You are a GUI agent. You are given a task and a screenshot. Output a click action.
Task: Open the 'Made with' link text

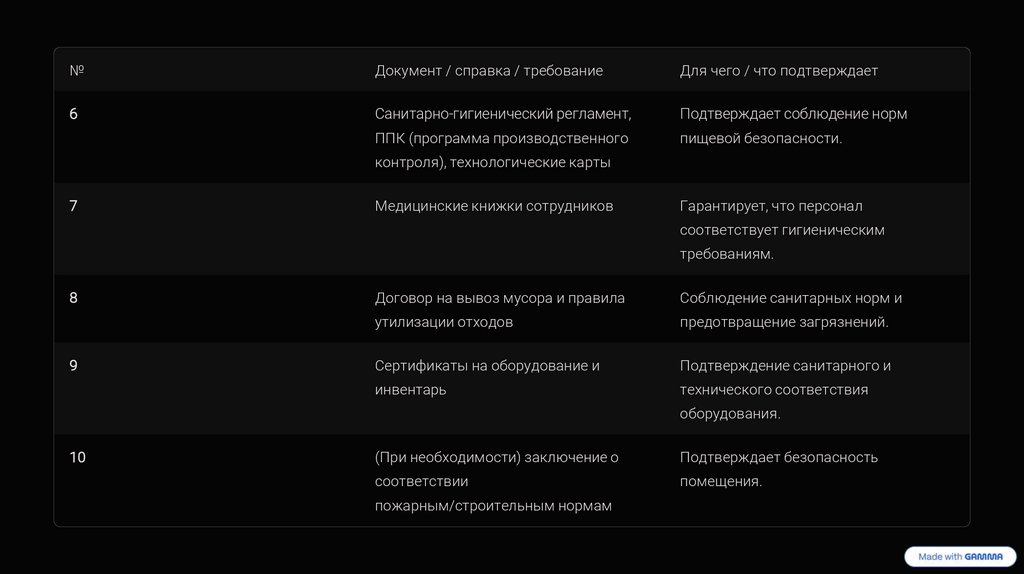point(939,557)
